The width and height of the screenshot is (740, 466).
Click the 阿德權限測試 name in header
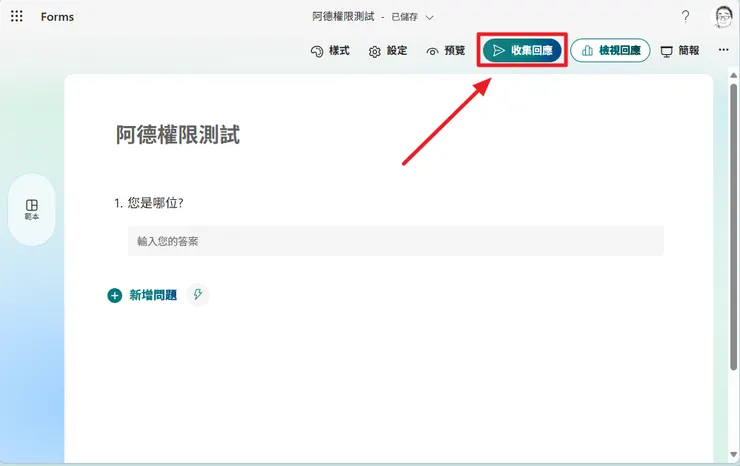pos(343,17)
